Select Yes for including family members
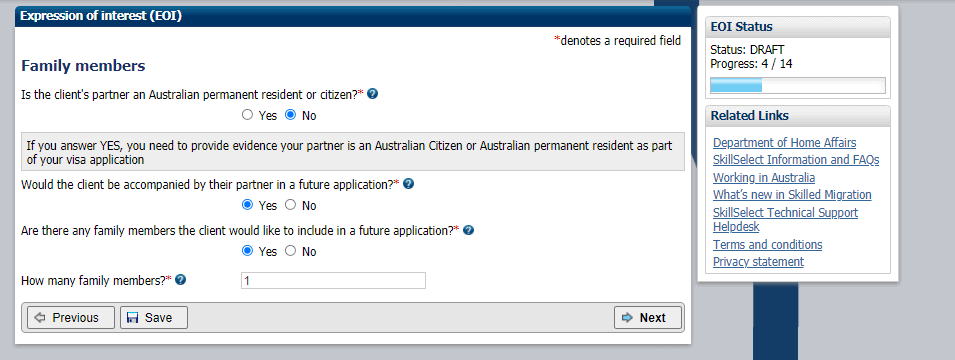 (x=247, y=250)
